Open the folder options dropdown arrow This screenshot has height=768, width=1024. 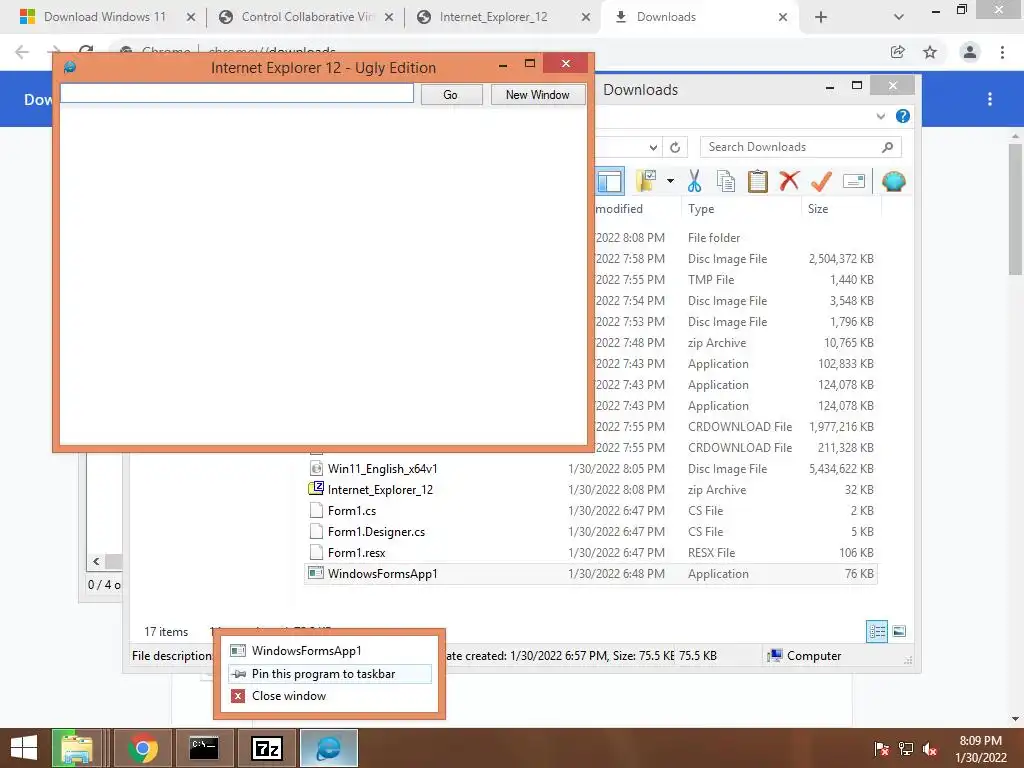670,181
